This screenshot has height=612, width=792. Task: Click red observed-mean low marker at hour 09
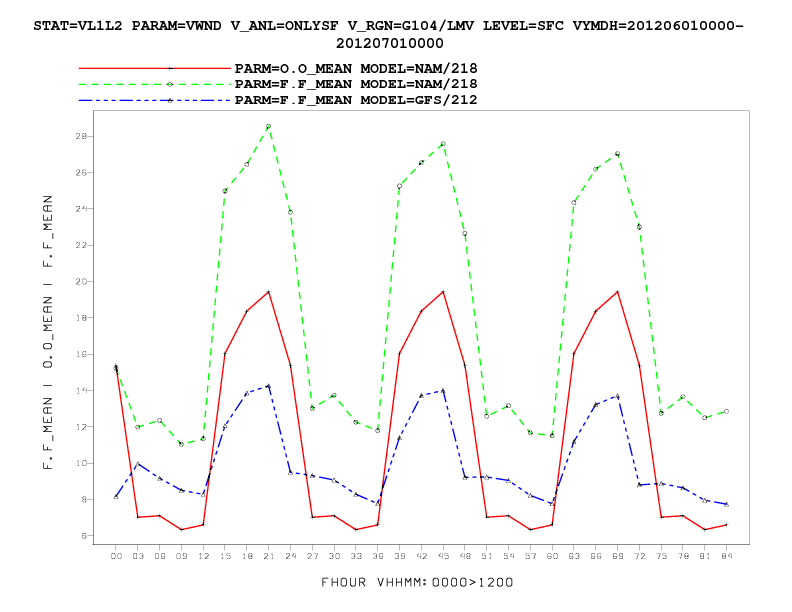(181, 530)
